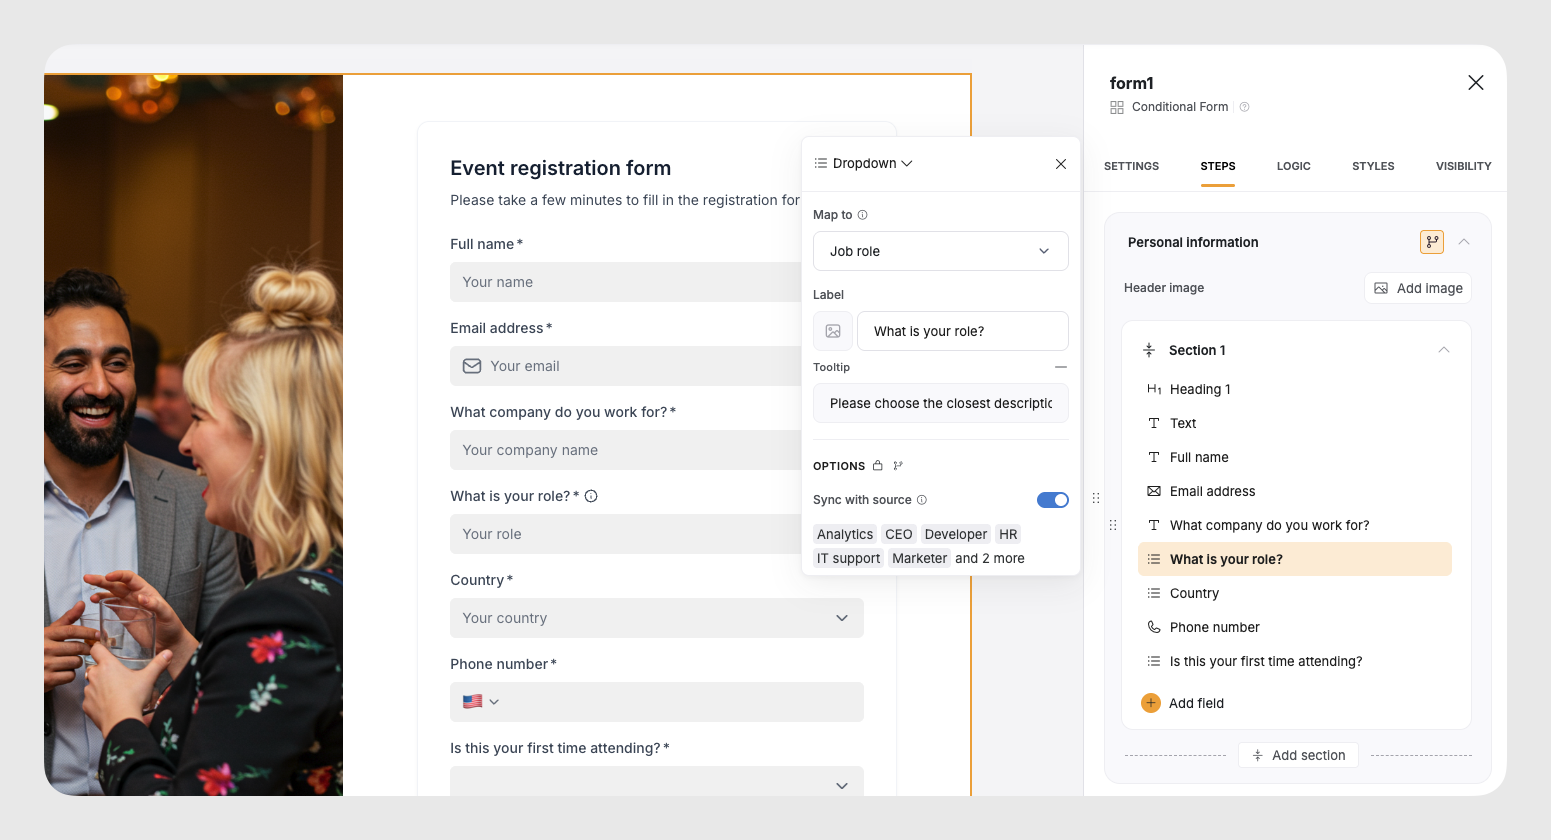Click the Sync with source info icon
This screenshot has height=840, width=1551.
[x=922, y=500]
